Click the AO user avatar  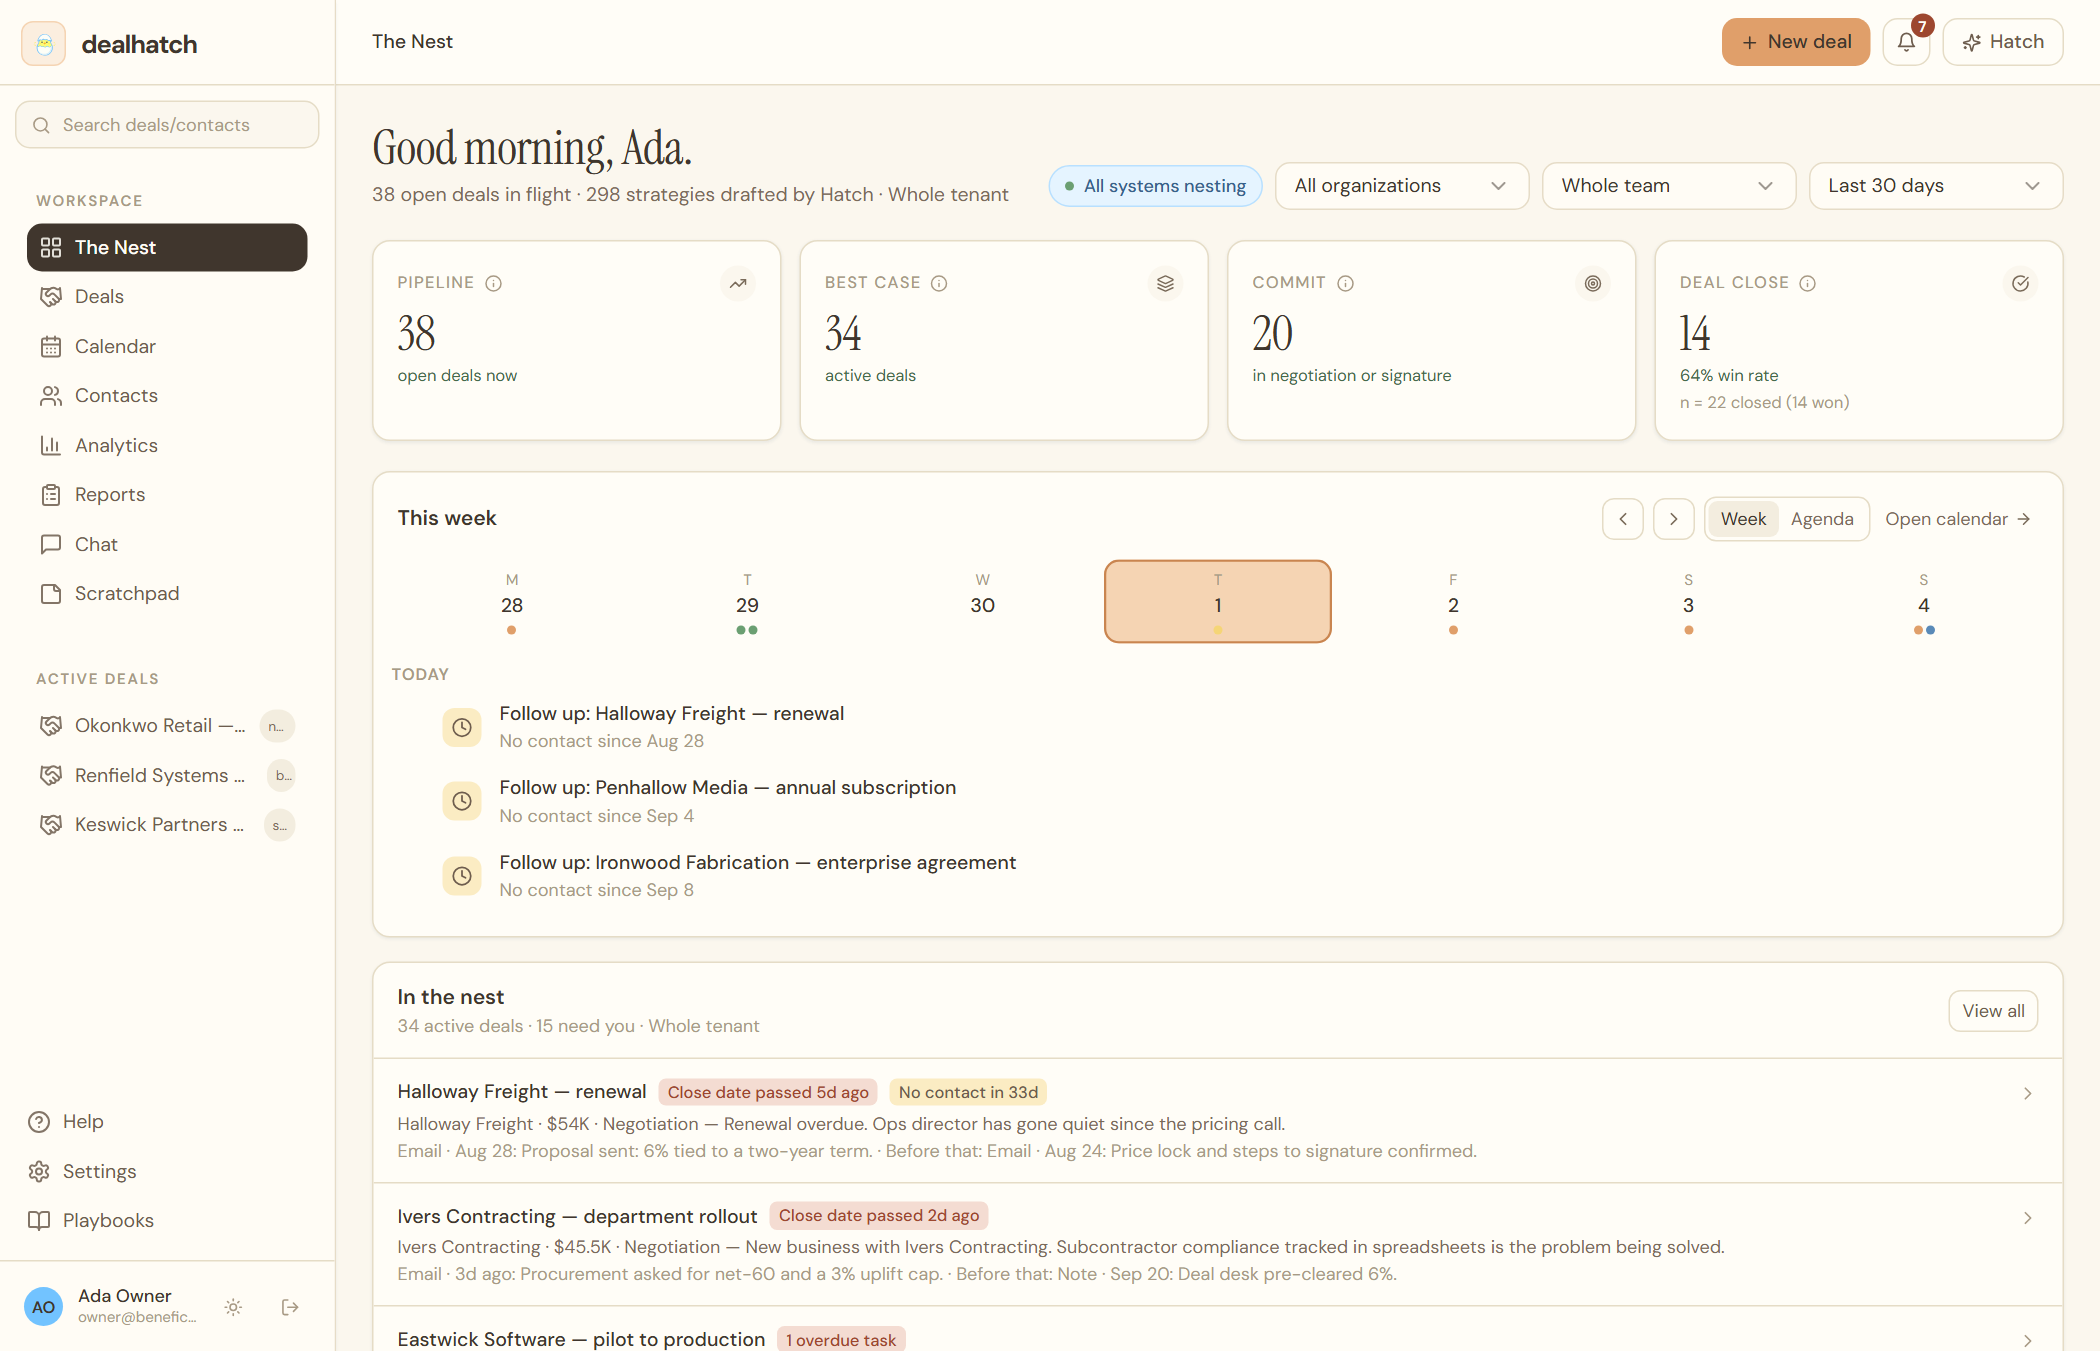44,1307
